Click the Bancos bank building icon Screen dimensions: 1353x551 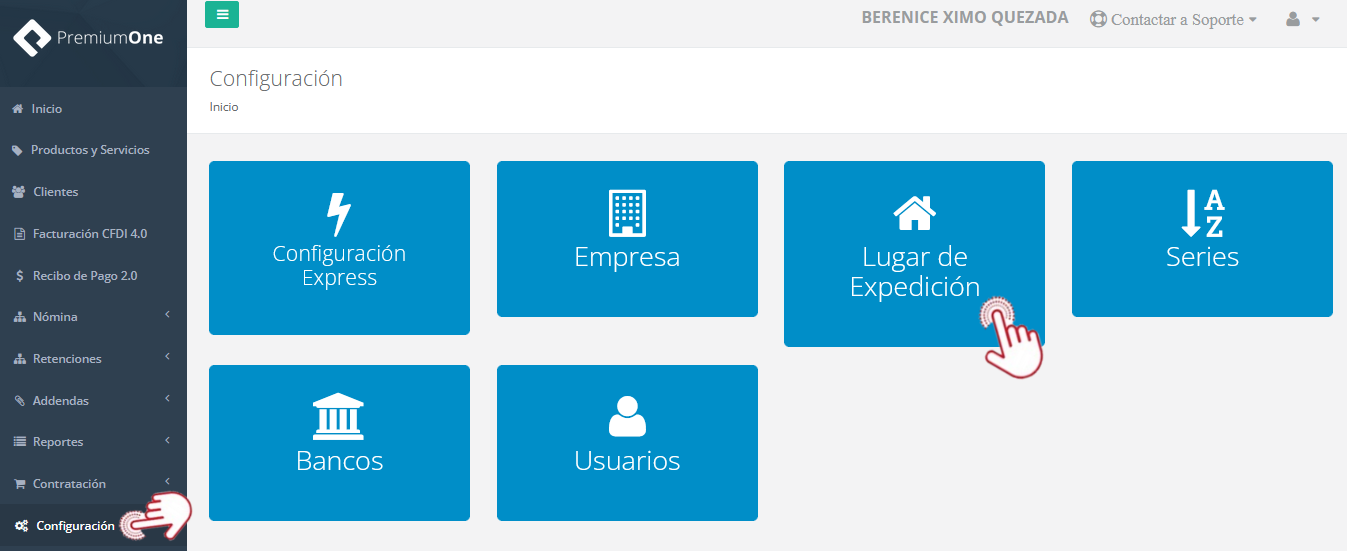339,417
